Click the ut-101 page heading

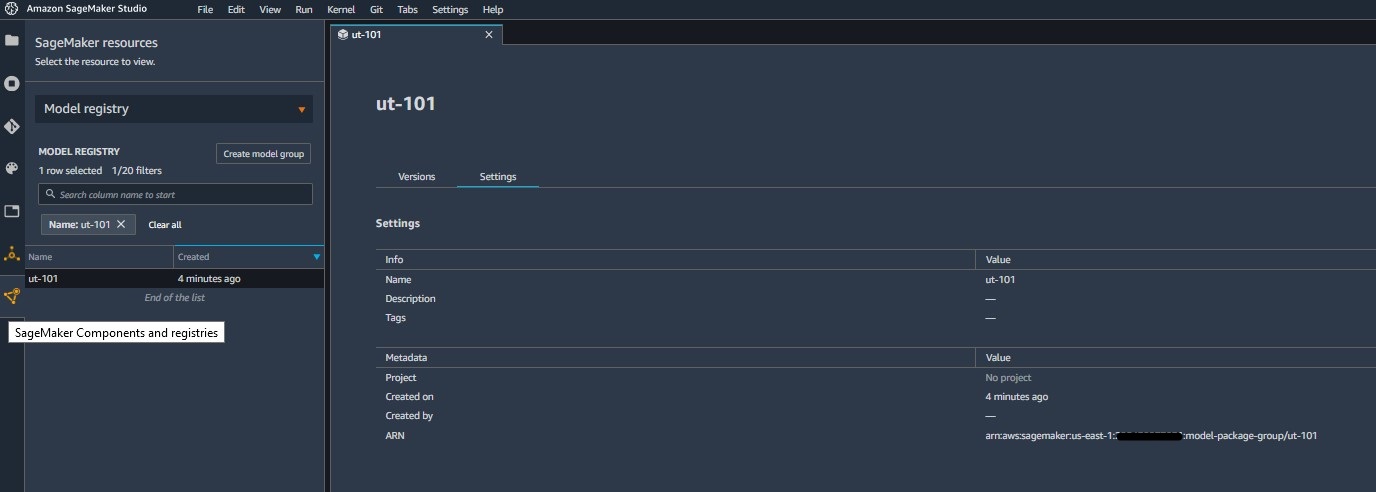pos(406,103)
